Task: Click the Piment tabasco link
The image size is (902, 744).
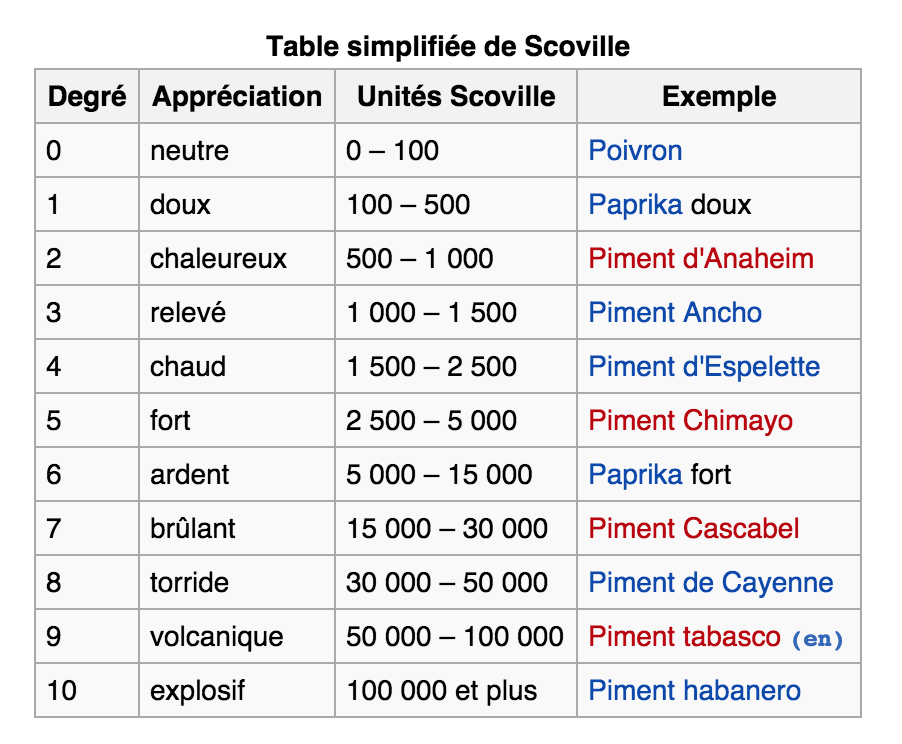Action: 684,637
